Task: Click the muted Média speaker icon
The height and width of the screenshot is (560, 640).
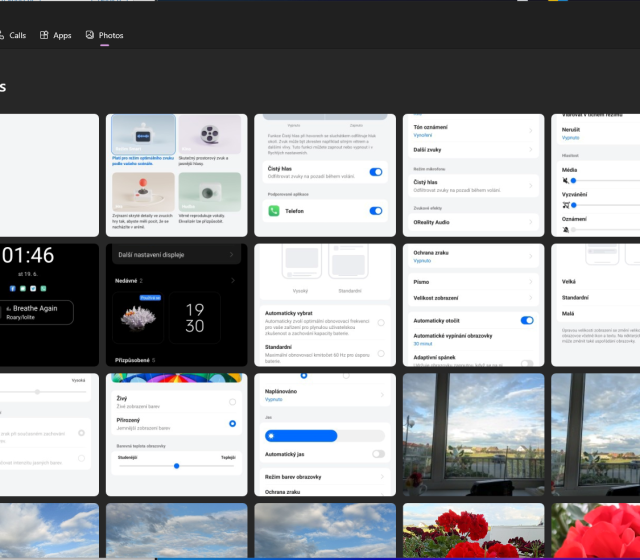Action: tap(565, 180)
